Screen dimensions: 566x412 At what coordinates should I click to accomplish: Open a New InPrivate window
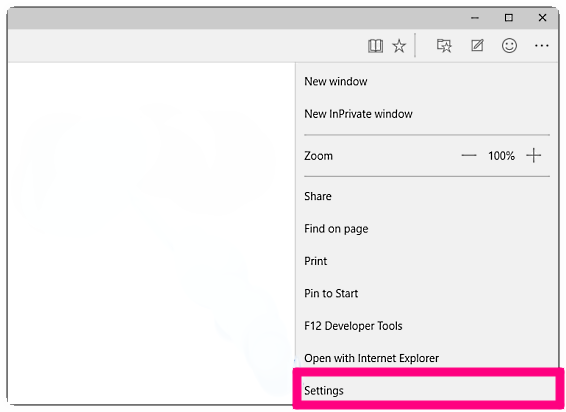coord(358,114)
